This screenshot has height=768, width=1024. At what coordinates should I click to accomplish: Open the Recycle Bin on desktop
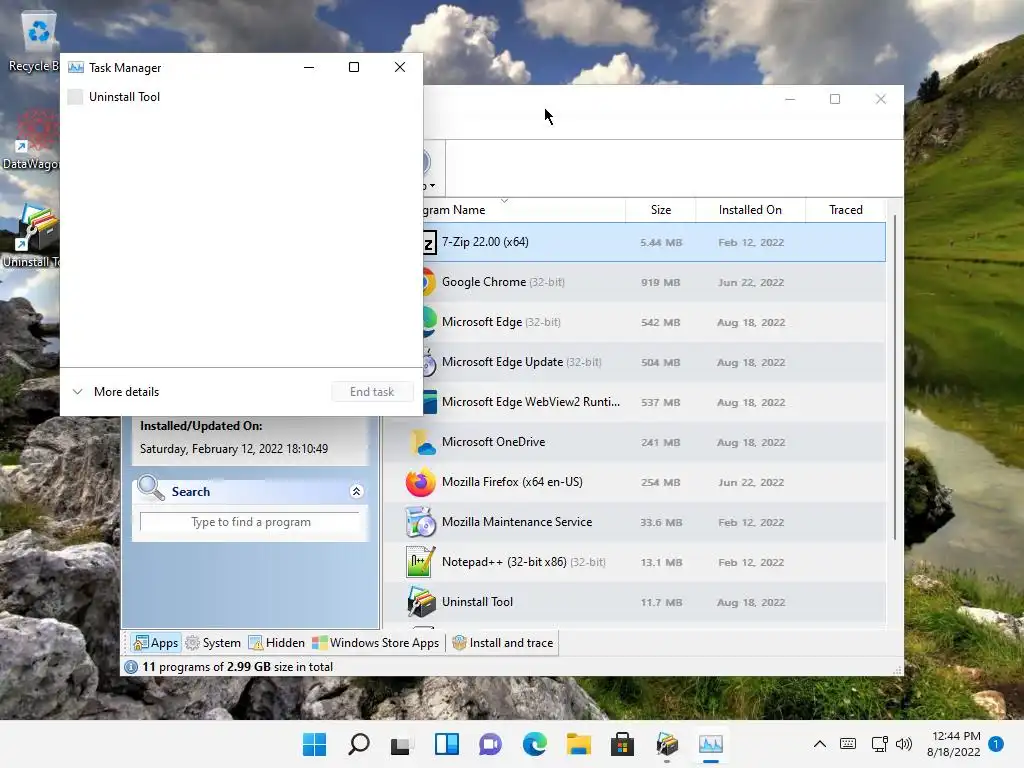coord(33,41)
